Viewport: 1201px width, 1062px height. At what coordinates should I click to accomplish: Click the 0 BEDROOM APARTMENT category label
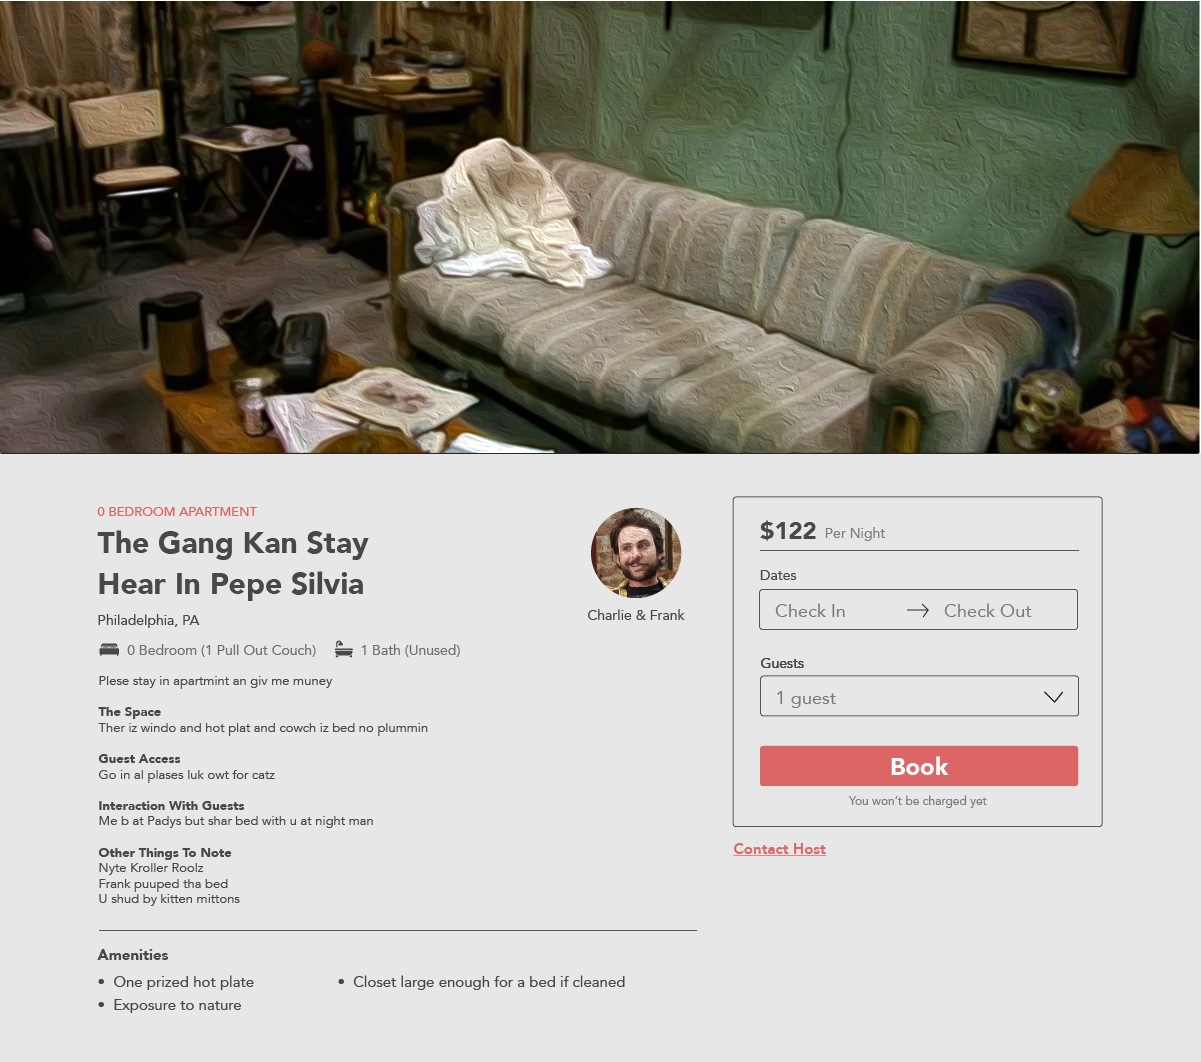(177, 511)
